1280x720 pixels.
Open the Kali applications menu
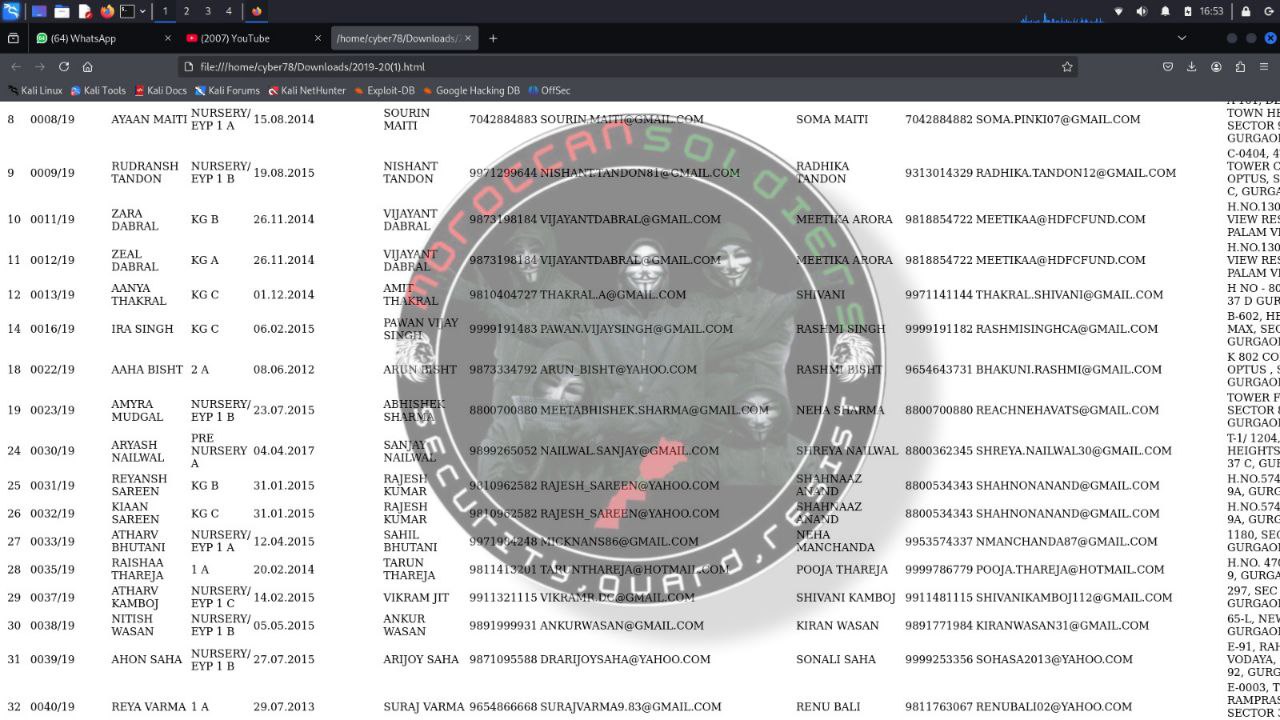coord(11,11)
